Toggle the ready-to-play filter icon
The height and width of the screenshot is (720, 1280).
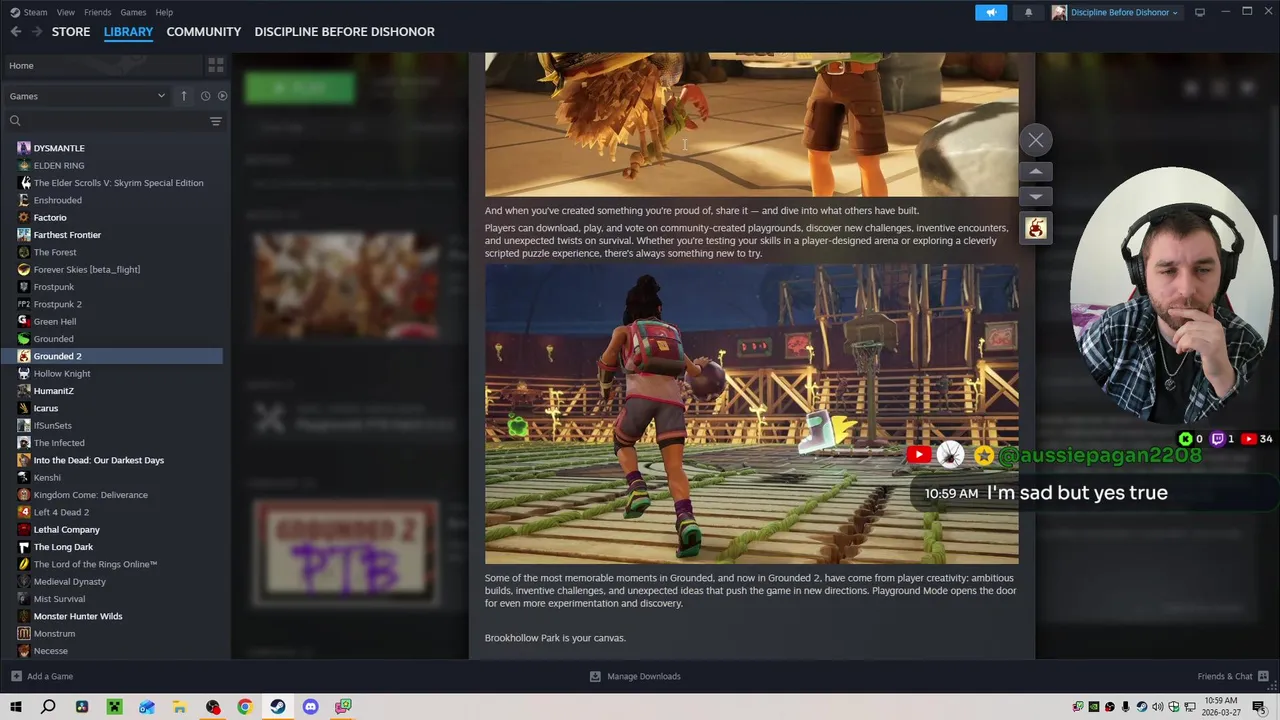(222, 96)
